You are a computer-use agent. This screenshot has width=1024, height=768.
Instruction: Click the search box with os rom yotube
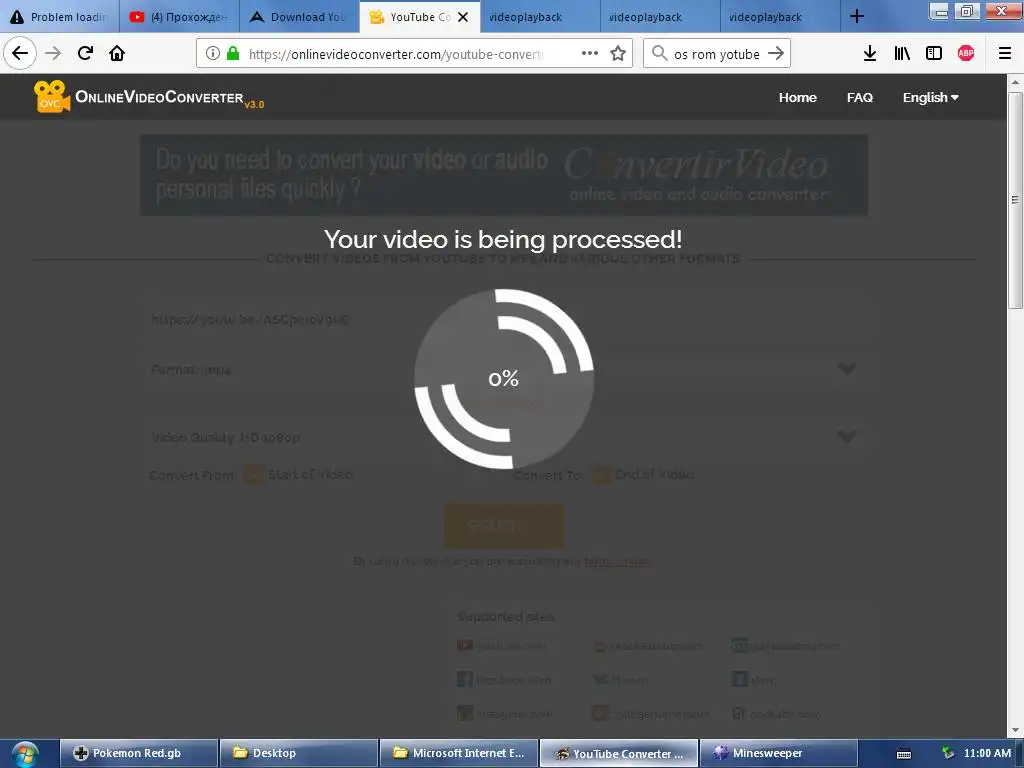[717, 54]
